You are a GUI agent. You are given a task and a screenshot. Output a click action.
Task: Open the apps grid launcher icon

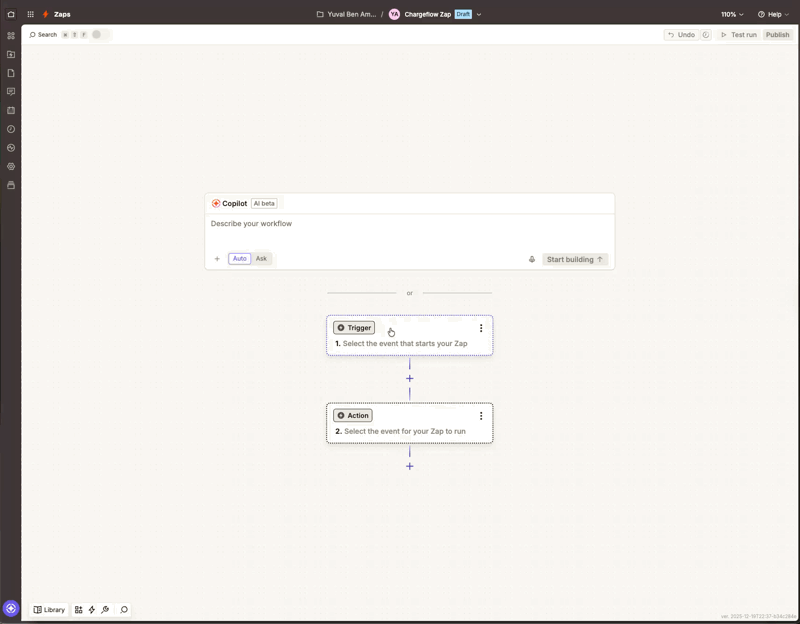click(31, 14)
